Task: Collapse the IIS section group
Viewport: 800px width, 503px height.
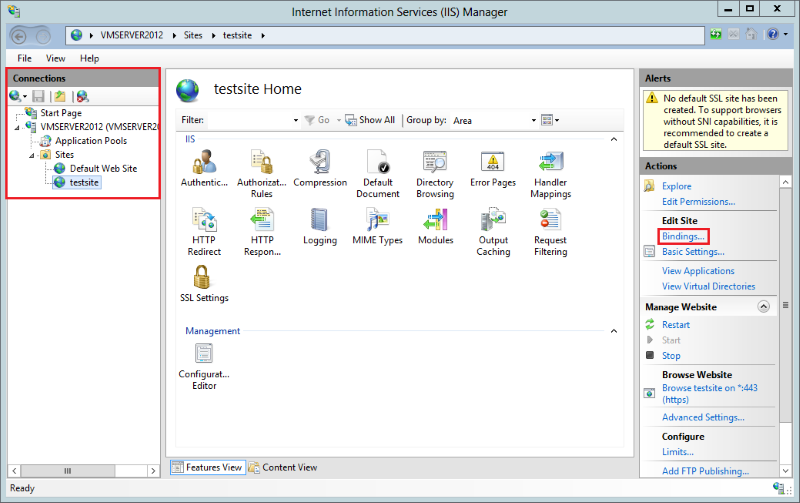Action: point(614,139)
